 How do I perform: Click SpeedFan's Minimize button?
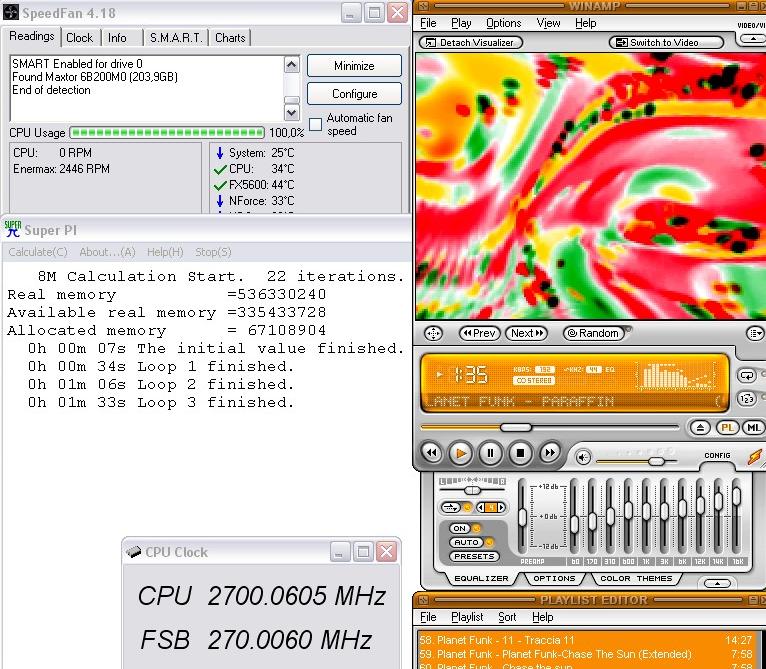[x=354, y=65]
